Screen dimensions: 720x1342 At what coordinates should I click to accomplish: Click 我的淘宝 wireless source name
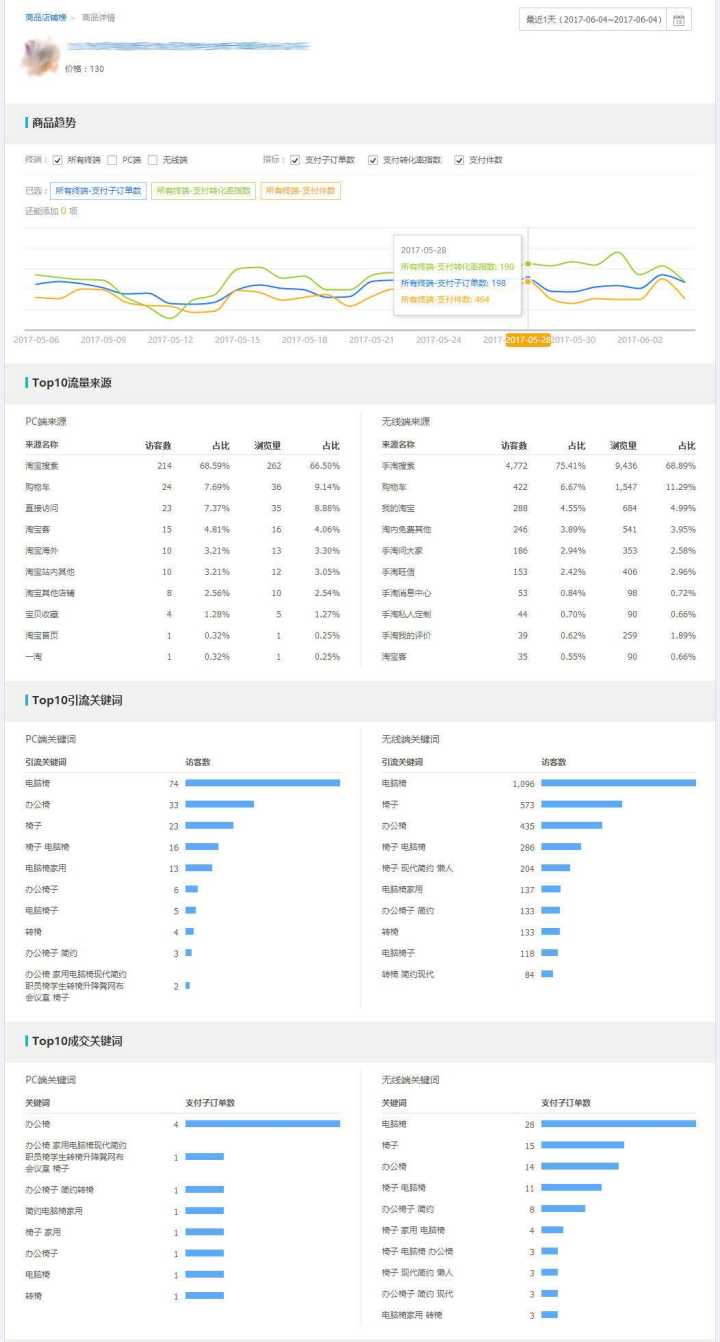[398, 508]
